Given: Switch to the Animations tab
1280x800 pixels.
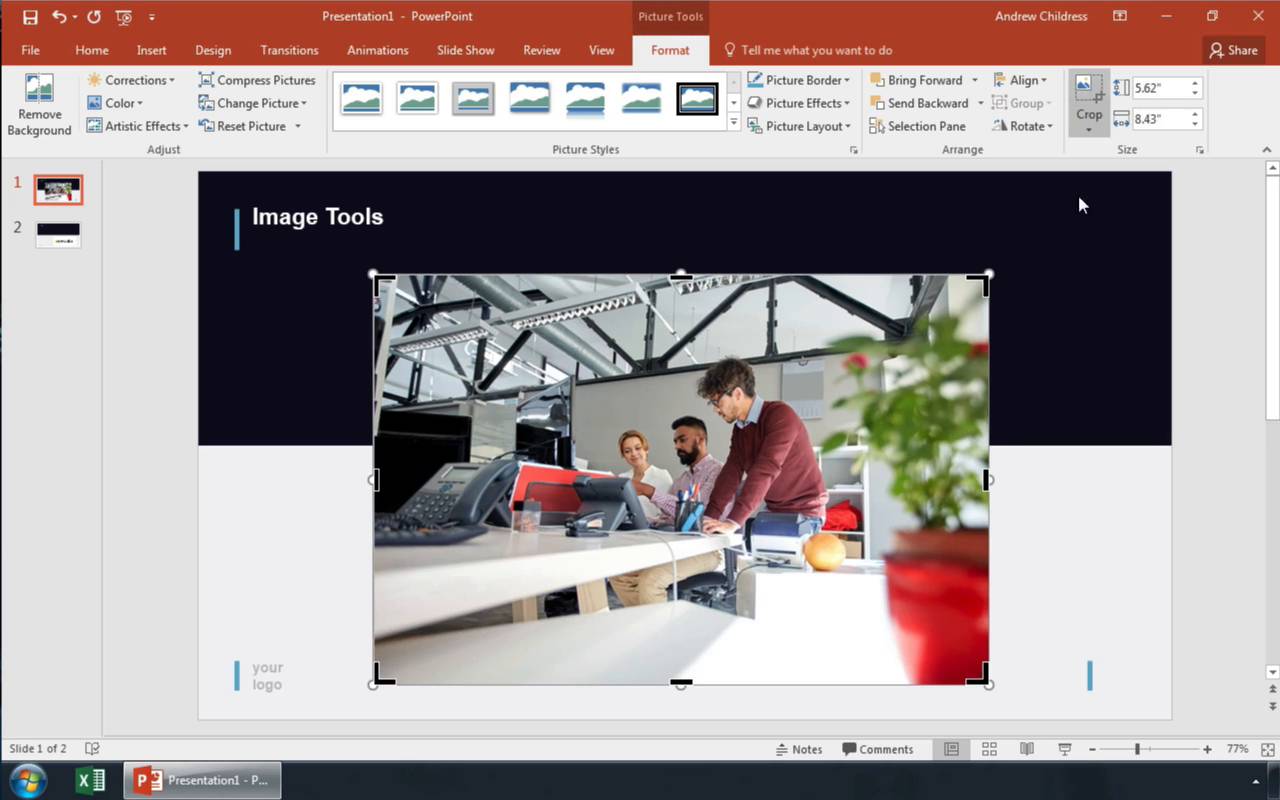Looking at the screenshot, I should [377, 50].
